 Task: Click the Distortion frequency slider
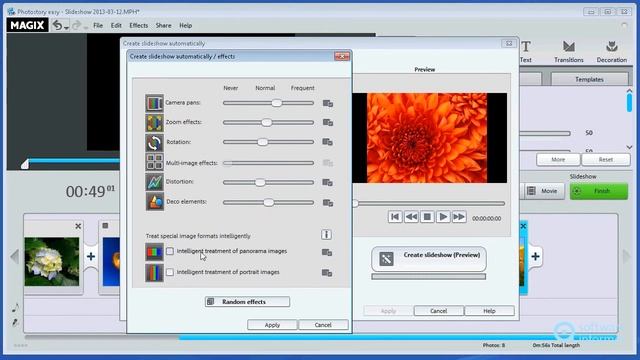click(268, 182)
